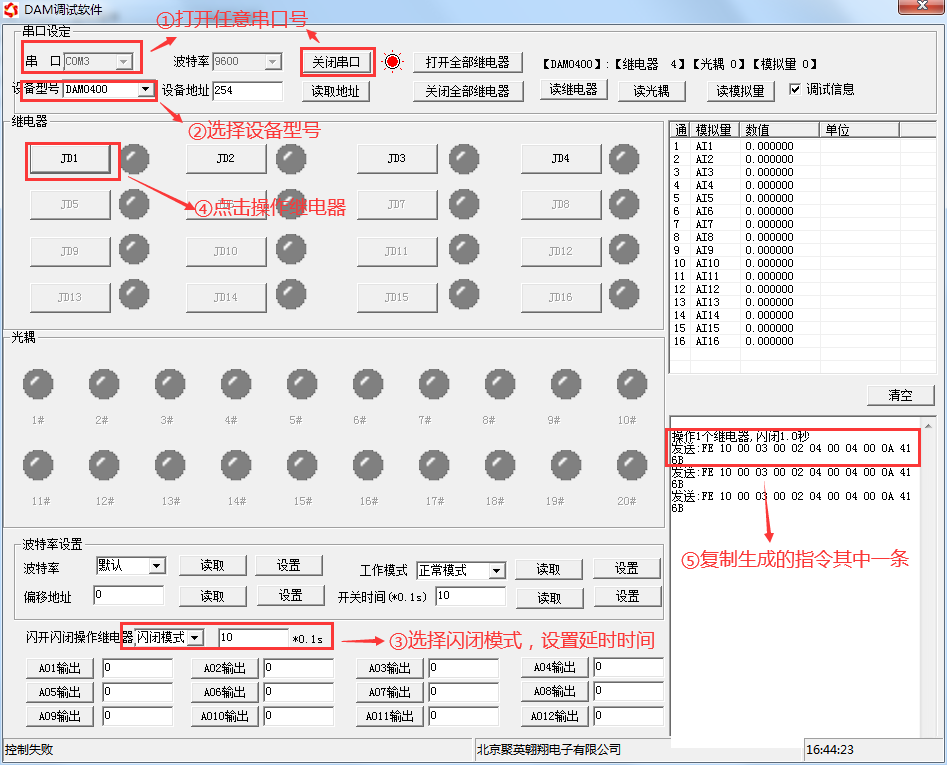The image size is (947, 765).
Task: Toggle relay JD13 on
Action: (x=69, y=296)
